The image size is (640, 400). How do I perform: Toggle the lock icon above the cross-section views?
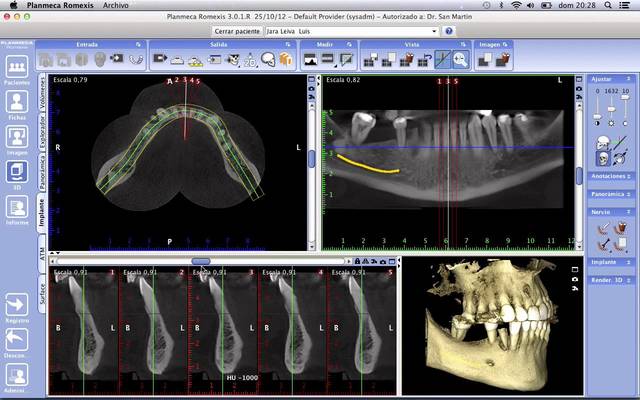point(357,261)
